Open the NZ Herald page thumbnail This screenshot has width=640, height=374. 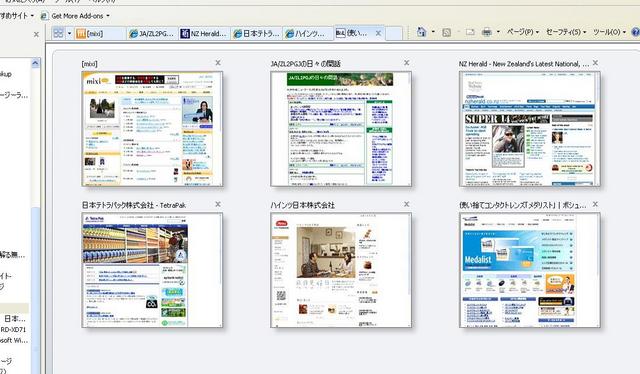pos(530,129)
